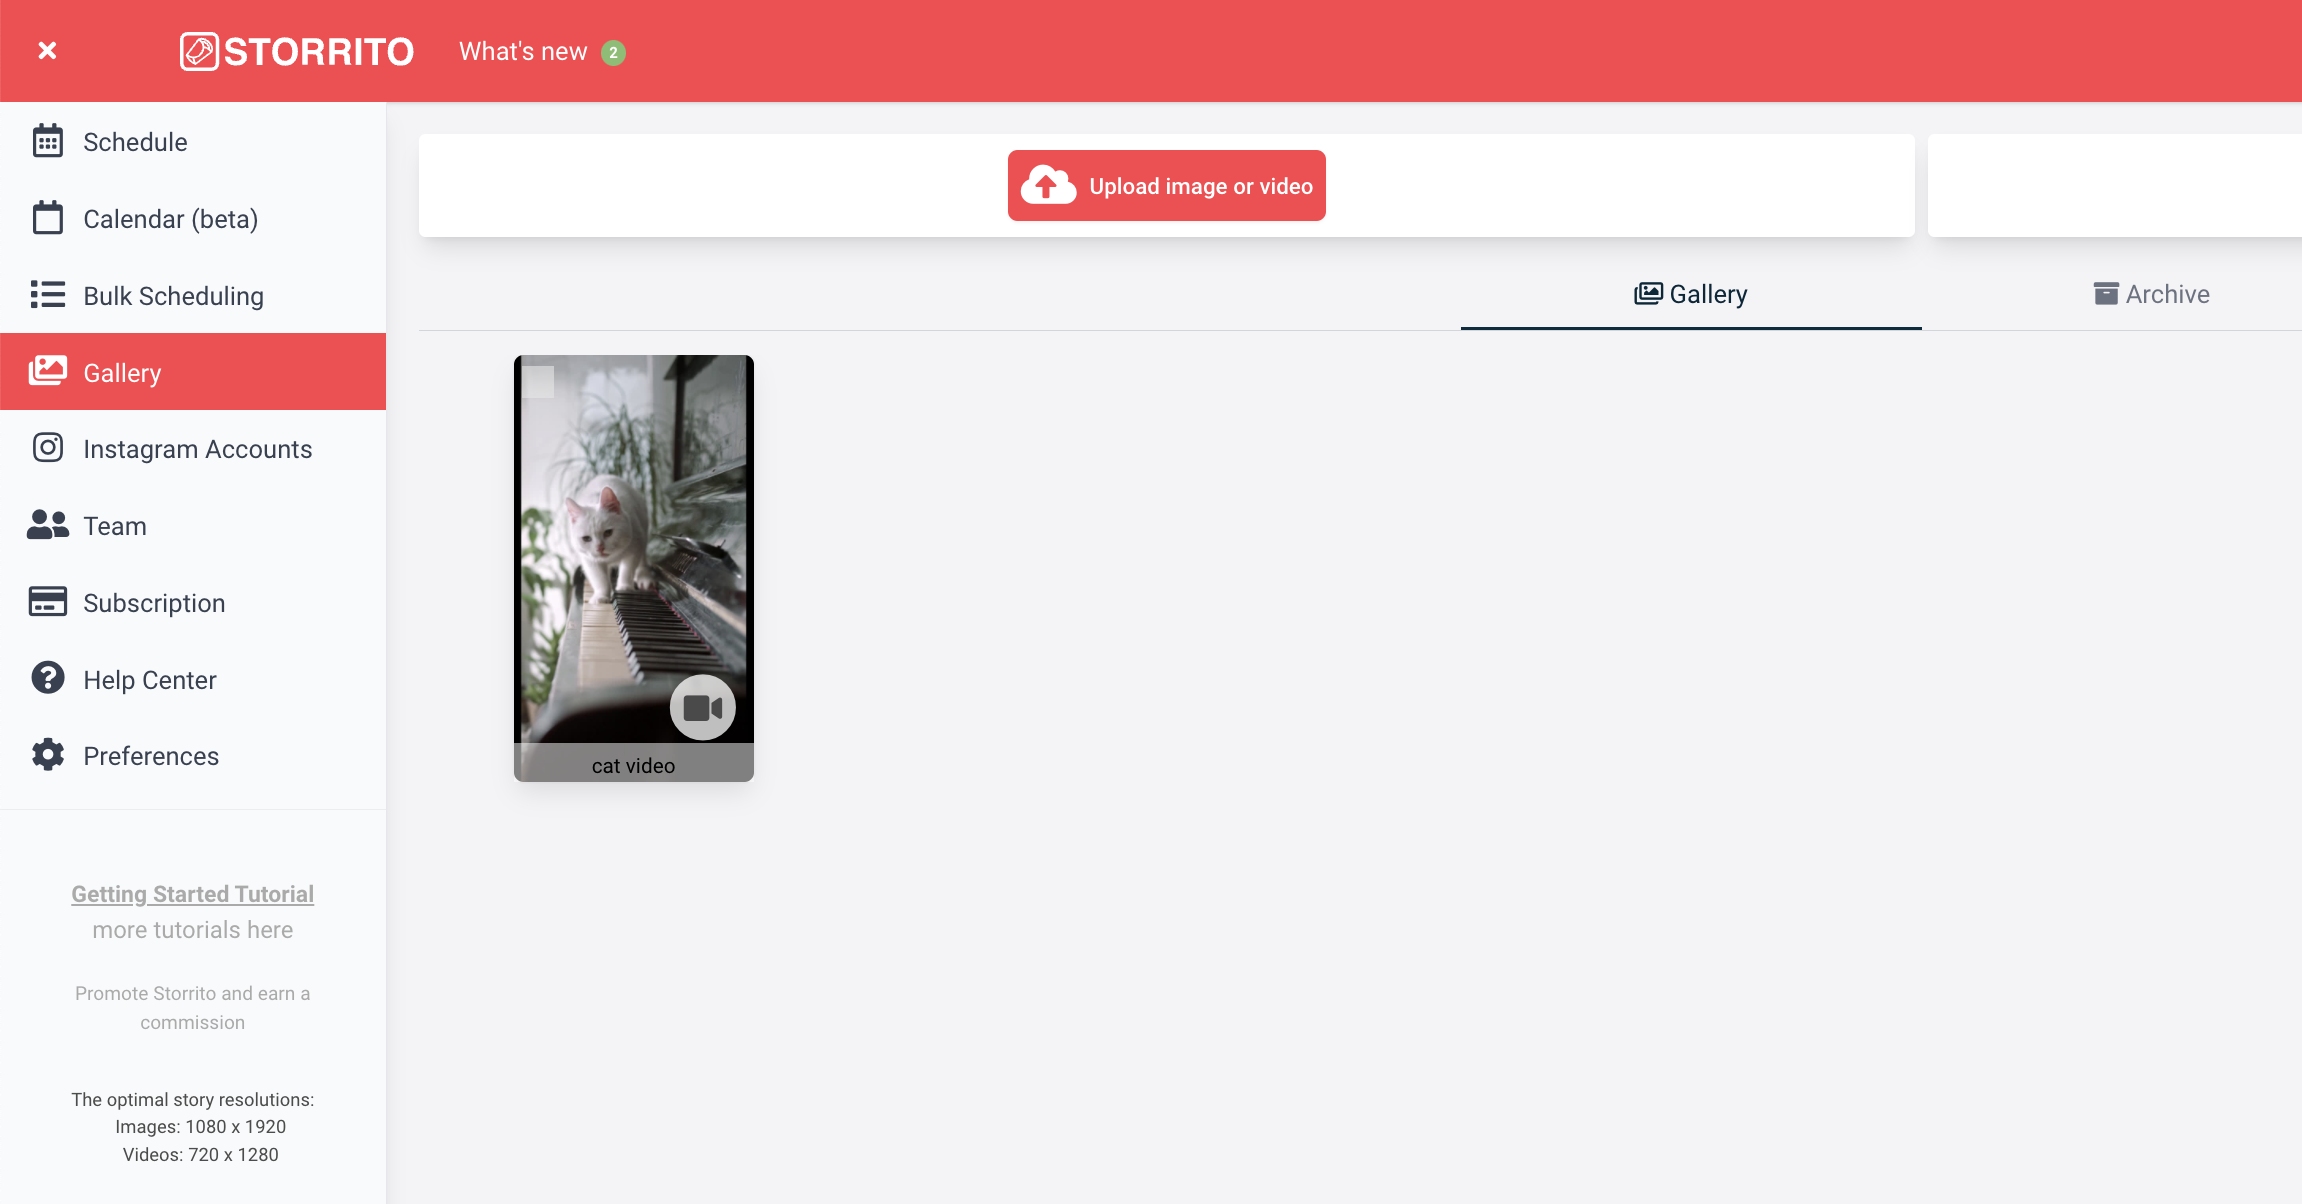Click more tutorials here link

click(192, 928)
